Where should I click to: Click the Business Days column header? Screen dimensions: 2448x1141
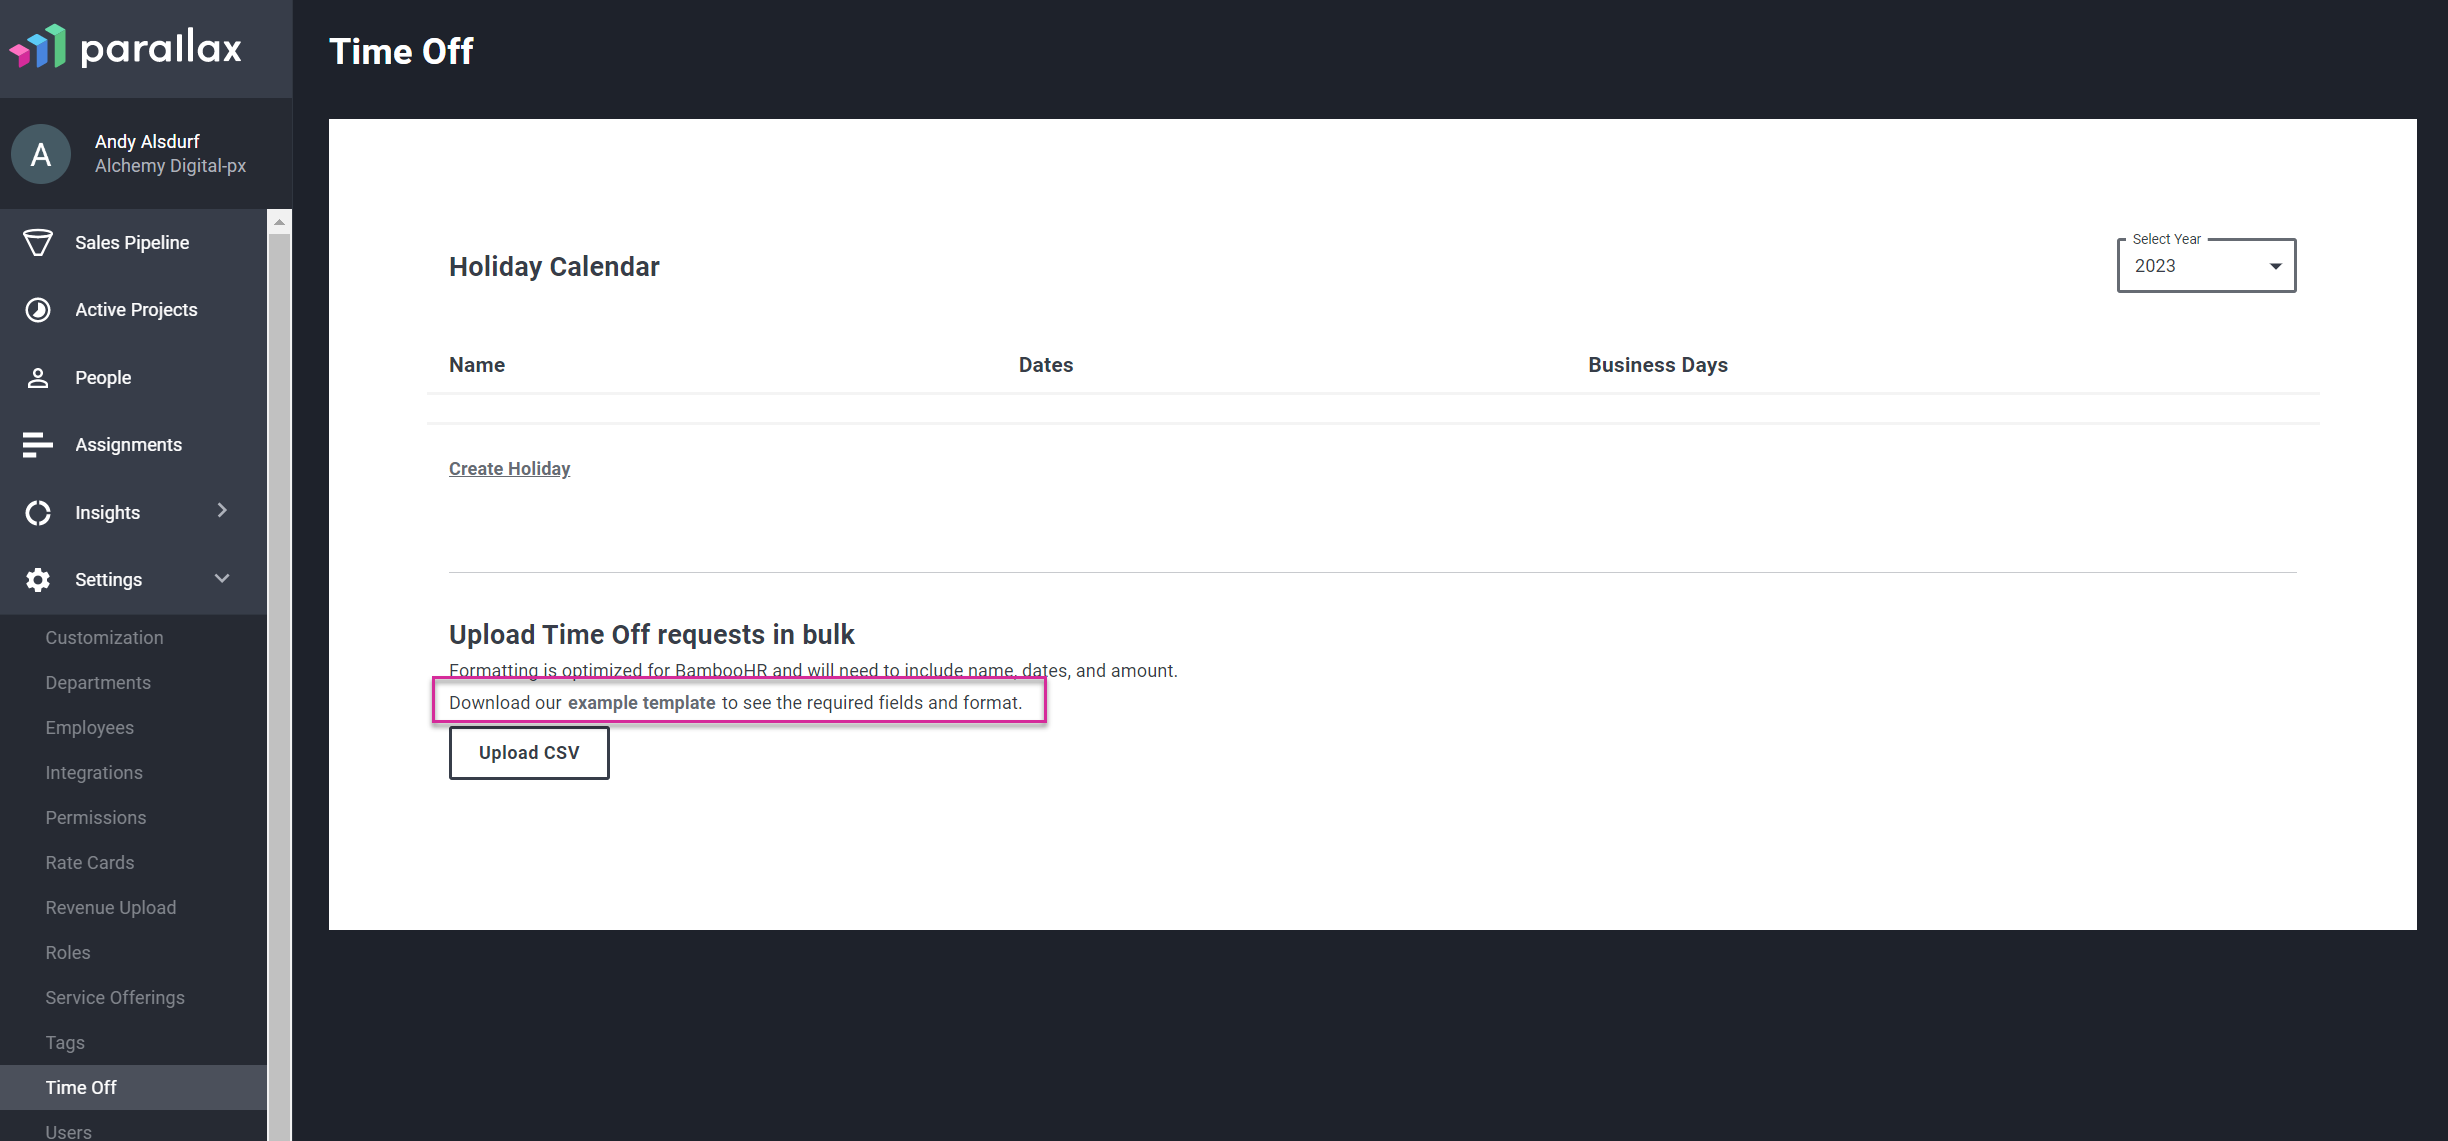click(1658, 365)
